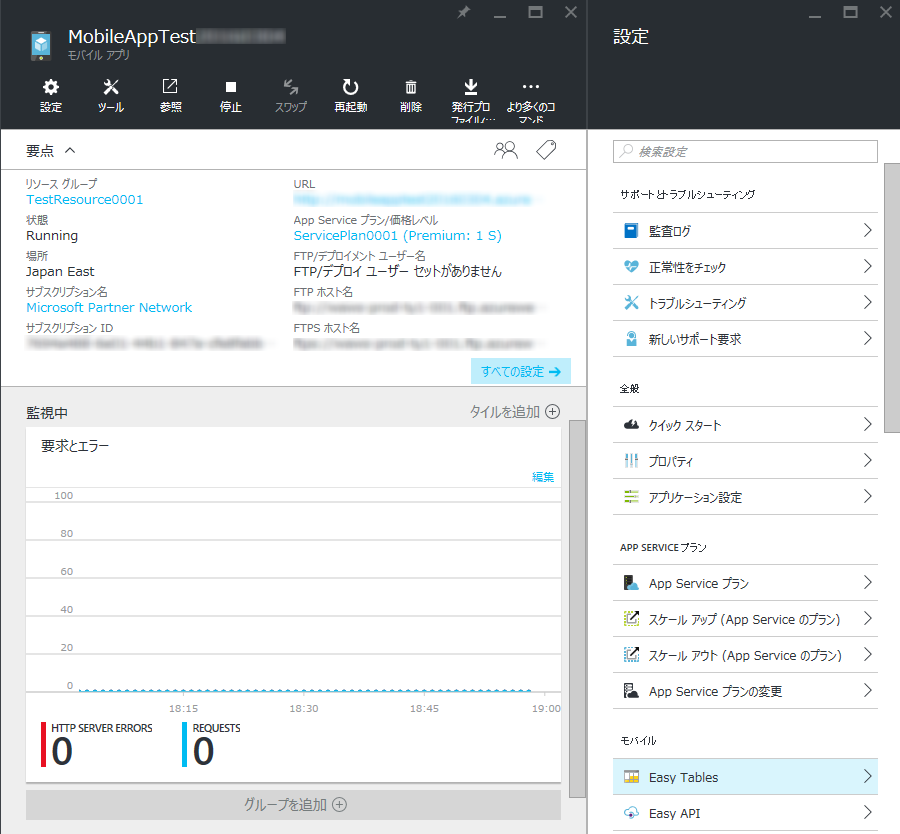
Task: Click the 検索設定 search field
Action: coord(745,152)
